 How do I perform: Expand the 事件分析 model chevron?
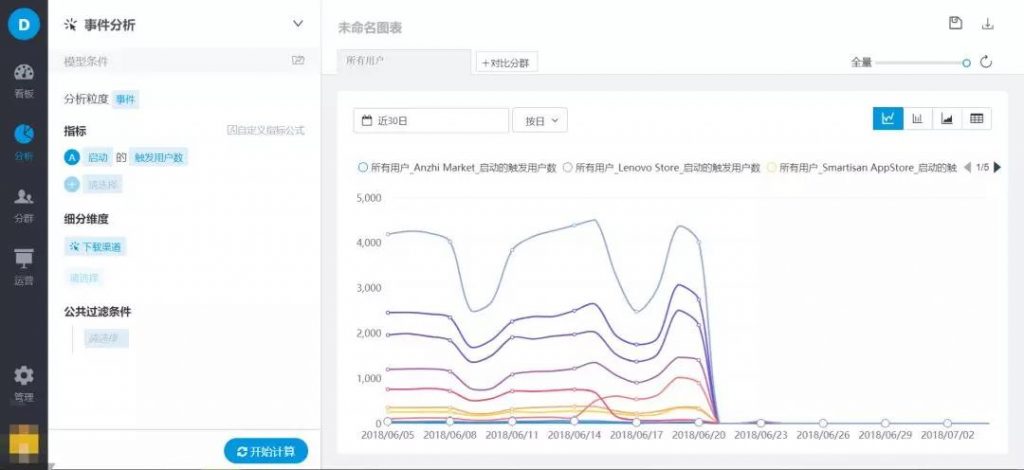pyautogui.click(x=298, y=24)
